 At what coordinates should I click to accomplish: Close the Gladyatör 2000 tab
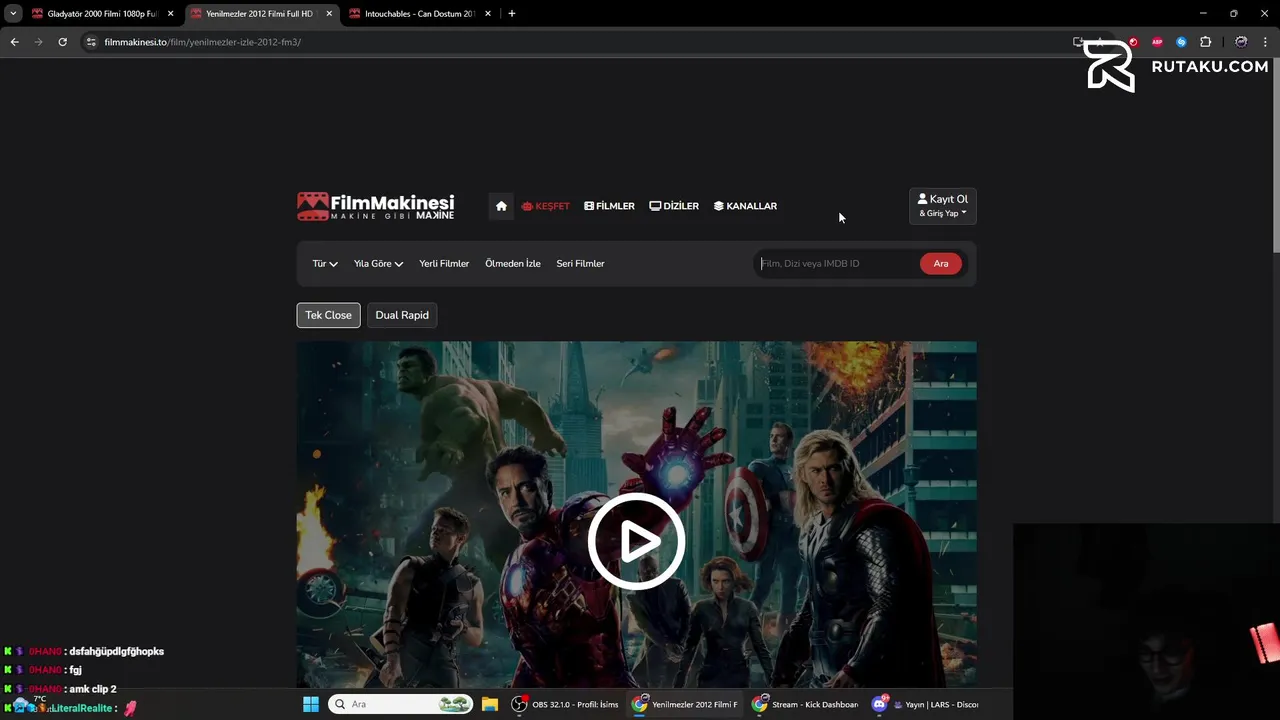point(170,14)
